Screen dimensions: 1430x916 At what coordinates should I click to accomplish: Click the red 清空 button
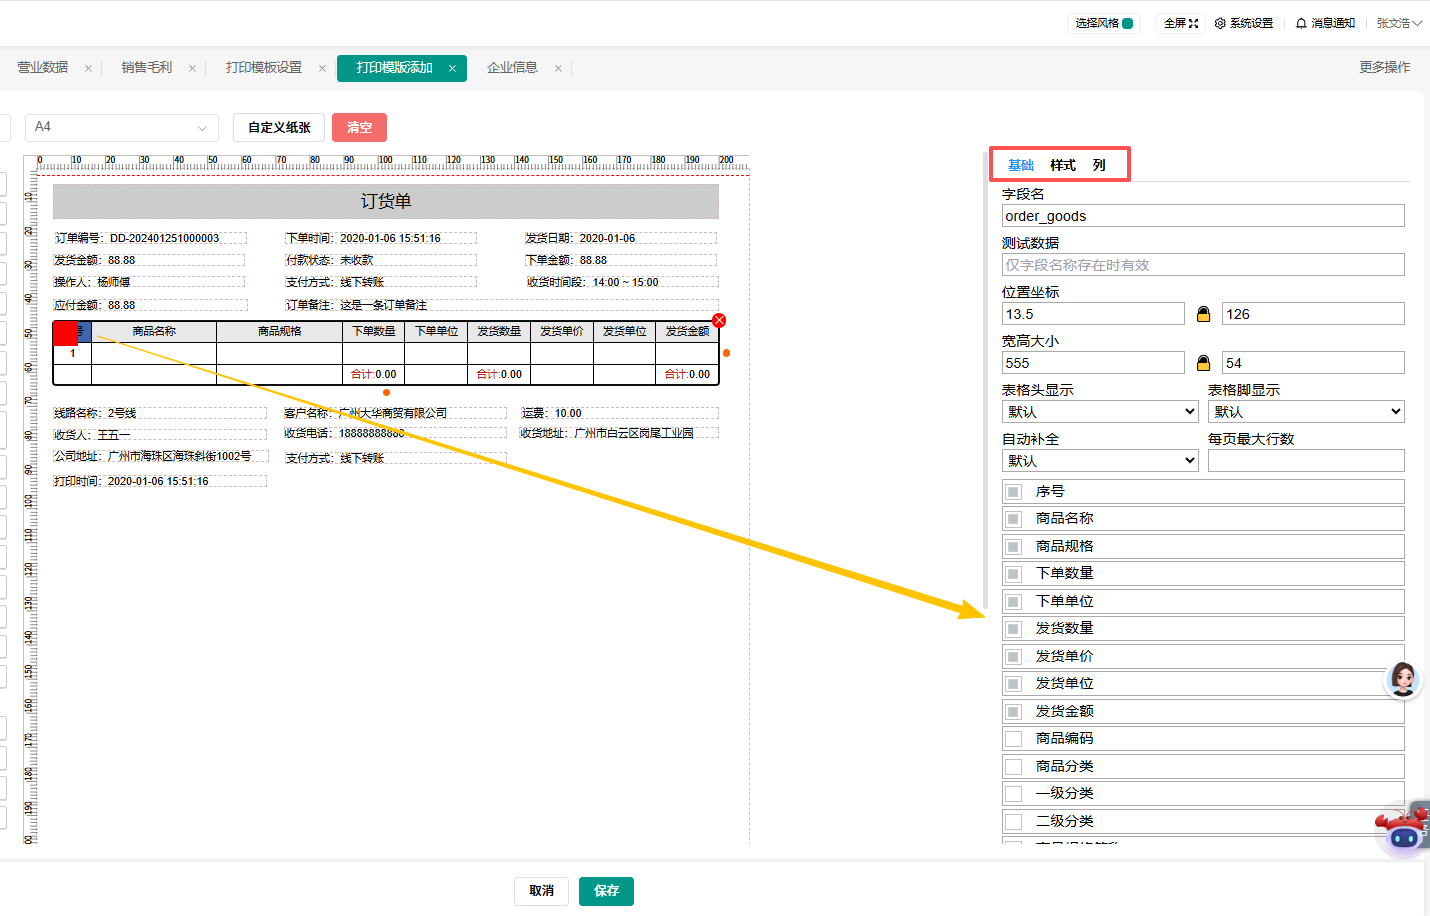coord(359,127)
